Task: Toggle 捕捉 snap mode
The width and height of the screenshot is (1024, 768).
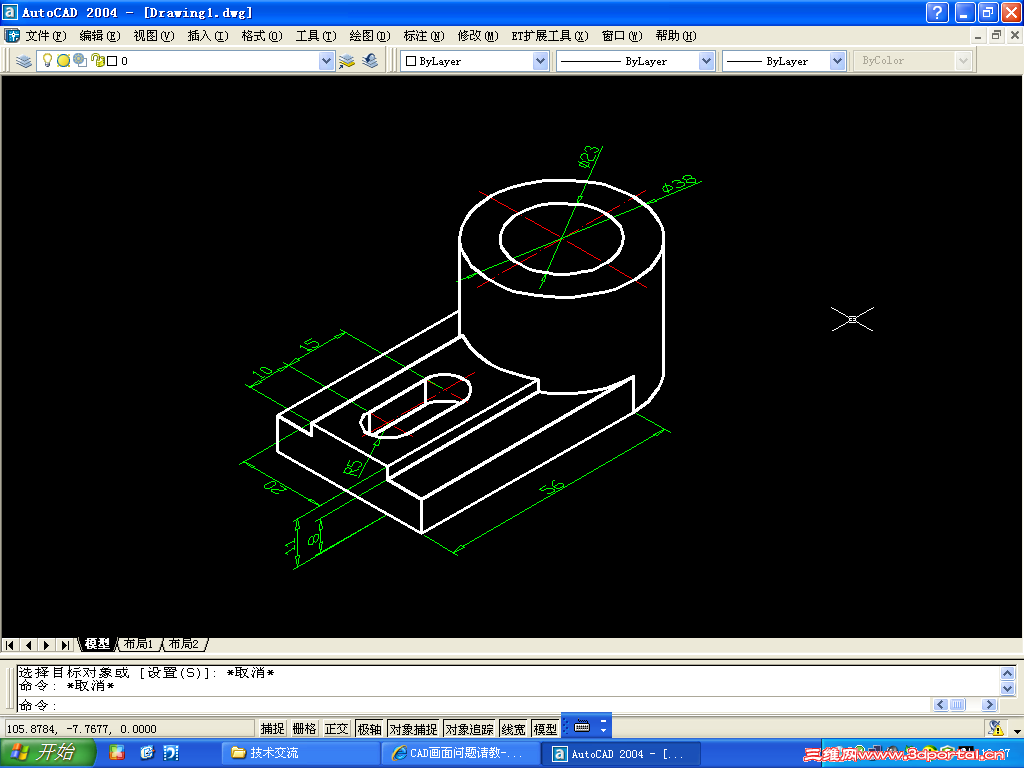Action: click(x=272, y=729)
